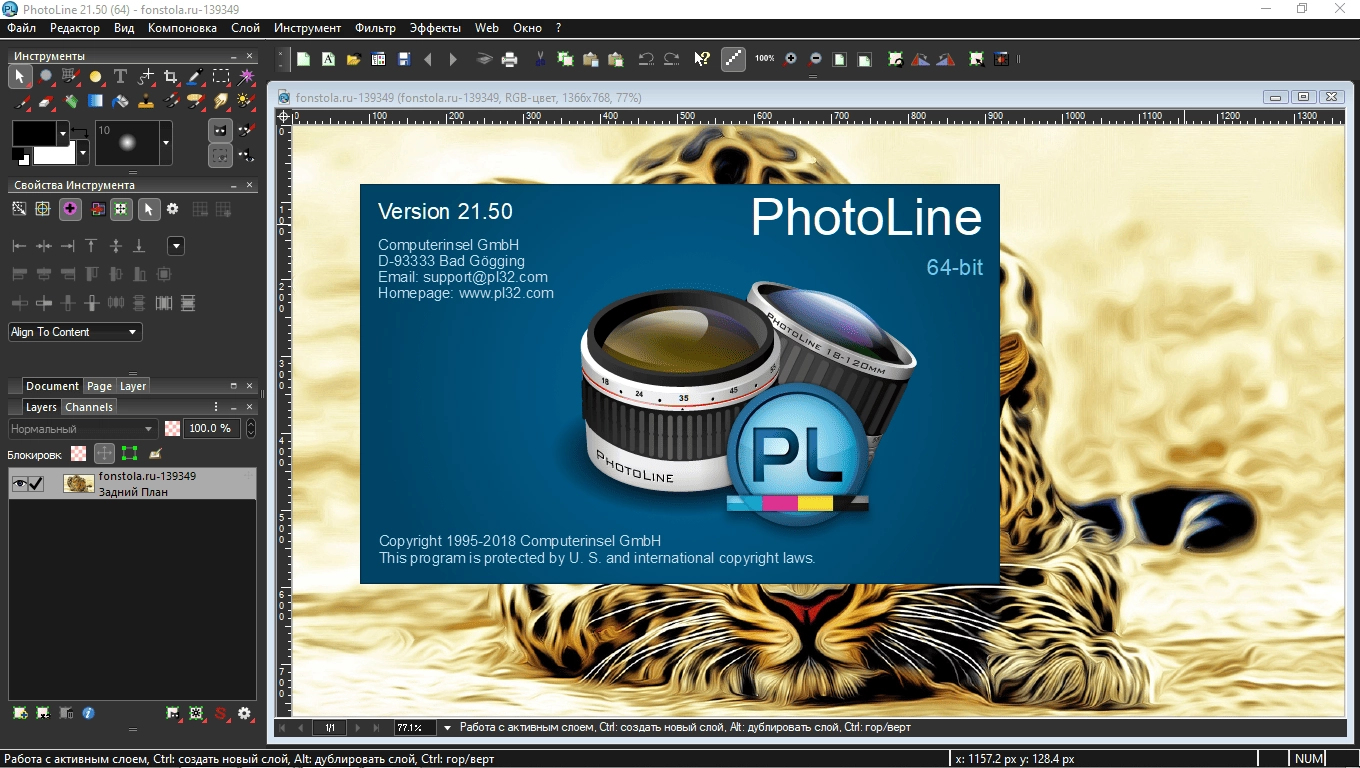1360x768 pixels.
Task: Select the yellow ellipse shape tool
Action: click(x=95, y=76)
